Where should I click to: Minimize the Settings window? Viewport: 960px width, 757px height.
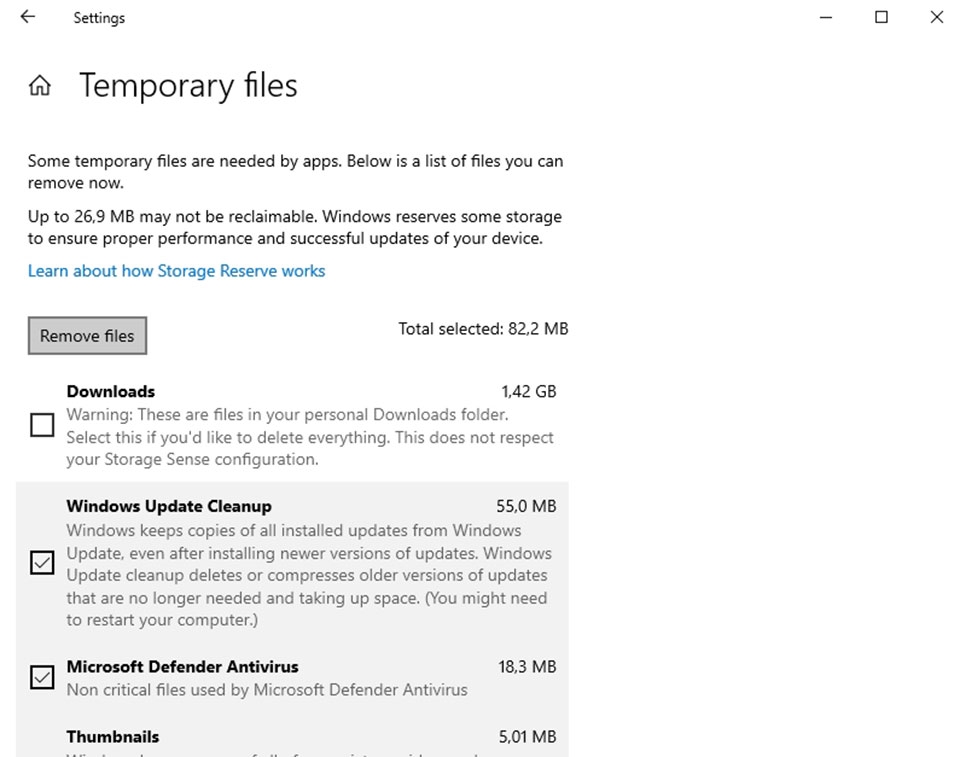point(826,17)
